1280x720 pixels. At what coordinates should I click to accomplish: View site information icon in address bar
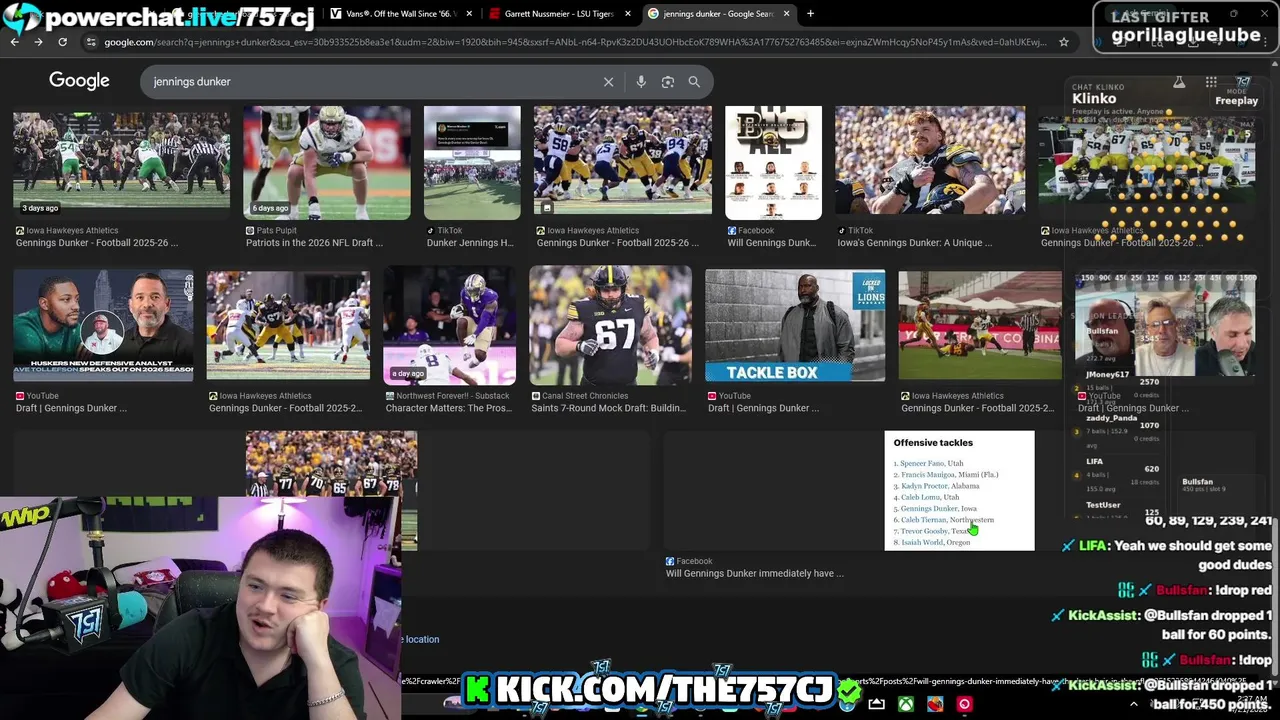click(91, 42)
